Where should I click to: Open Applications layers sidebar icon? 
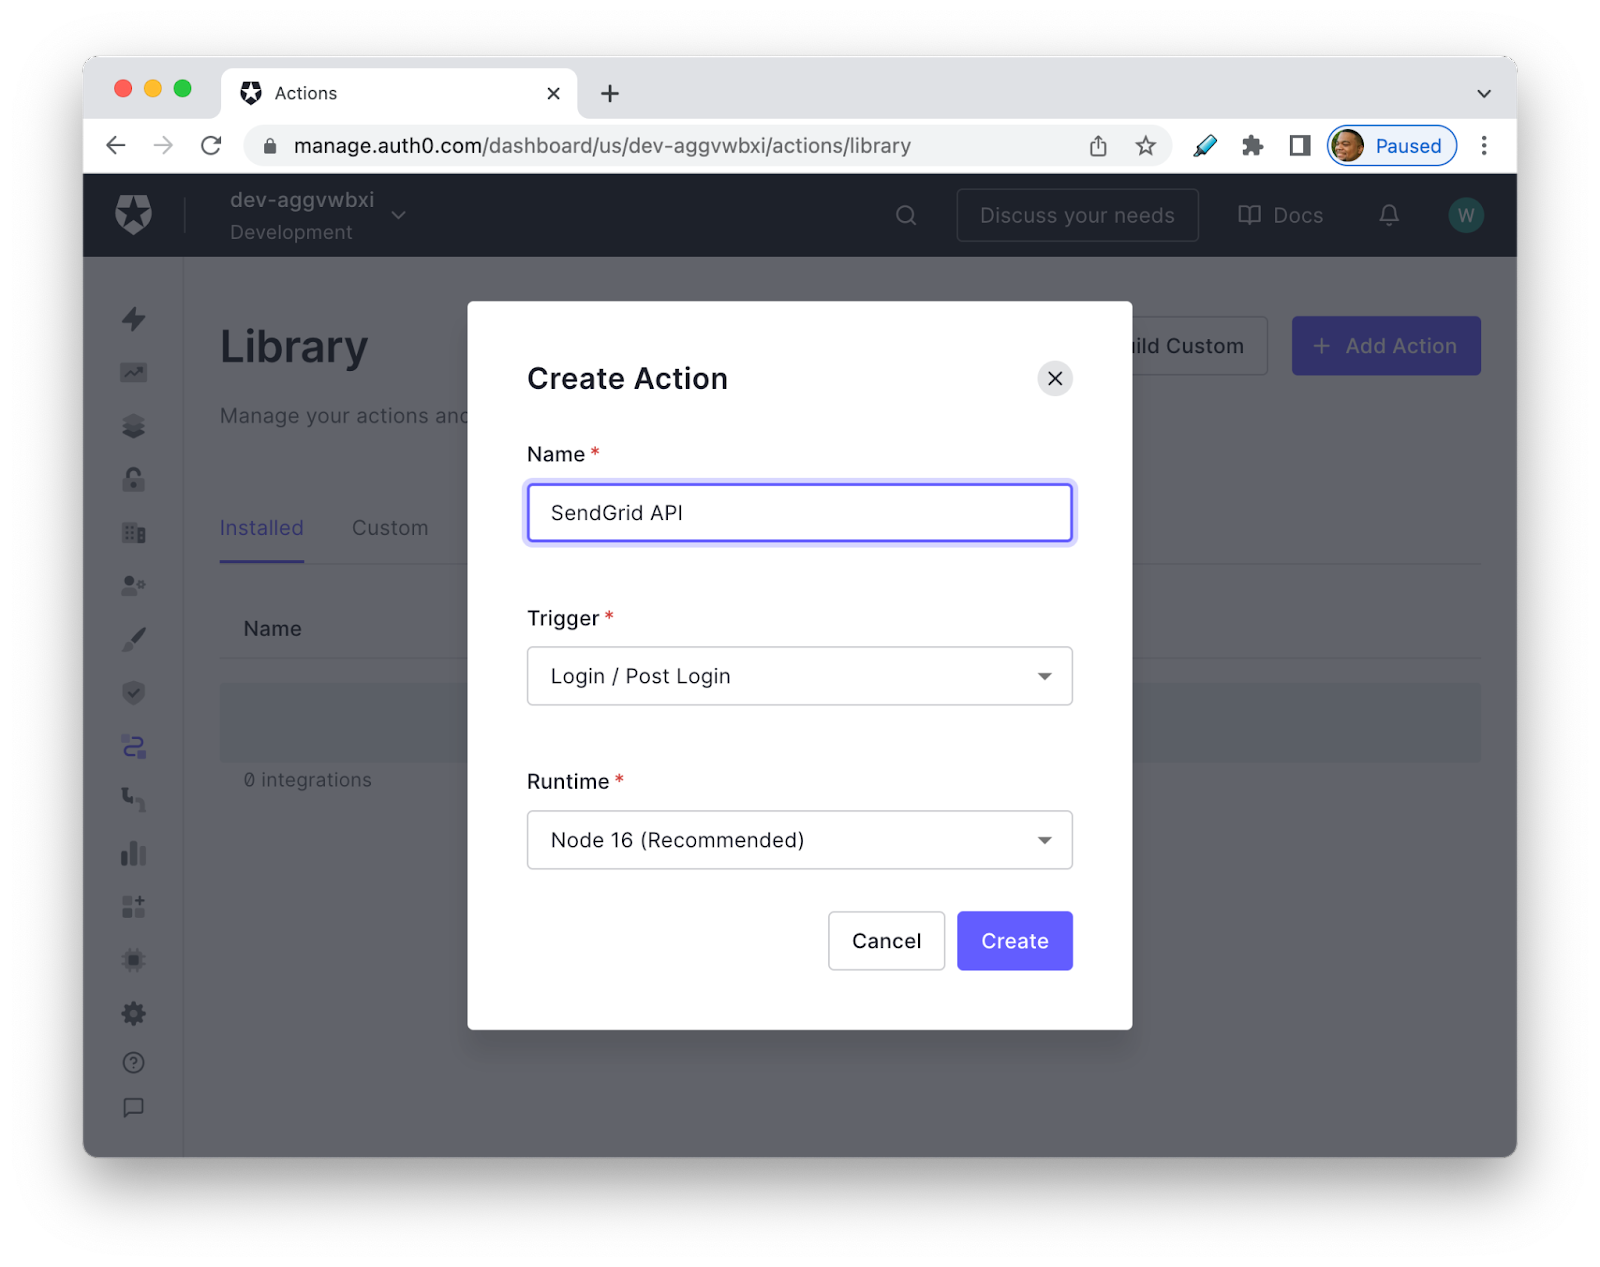pos(133,426)
